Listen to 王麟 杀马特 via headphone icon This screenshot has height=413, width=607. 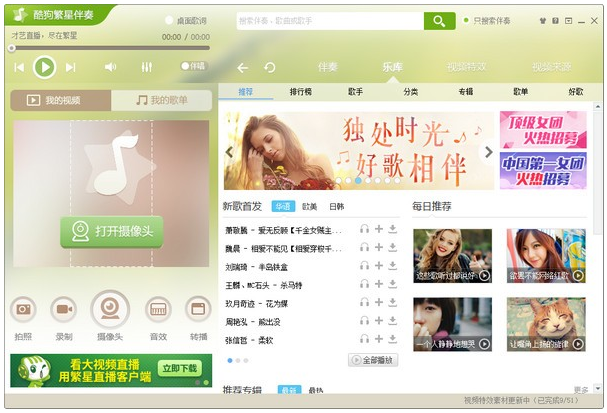click(x=364, y=284)
